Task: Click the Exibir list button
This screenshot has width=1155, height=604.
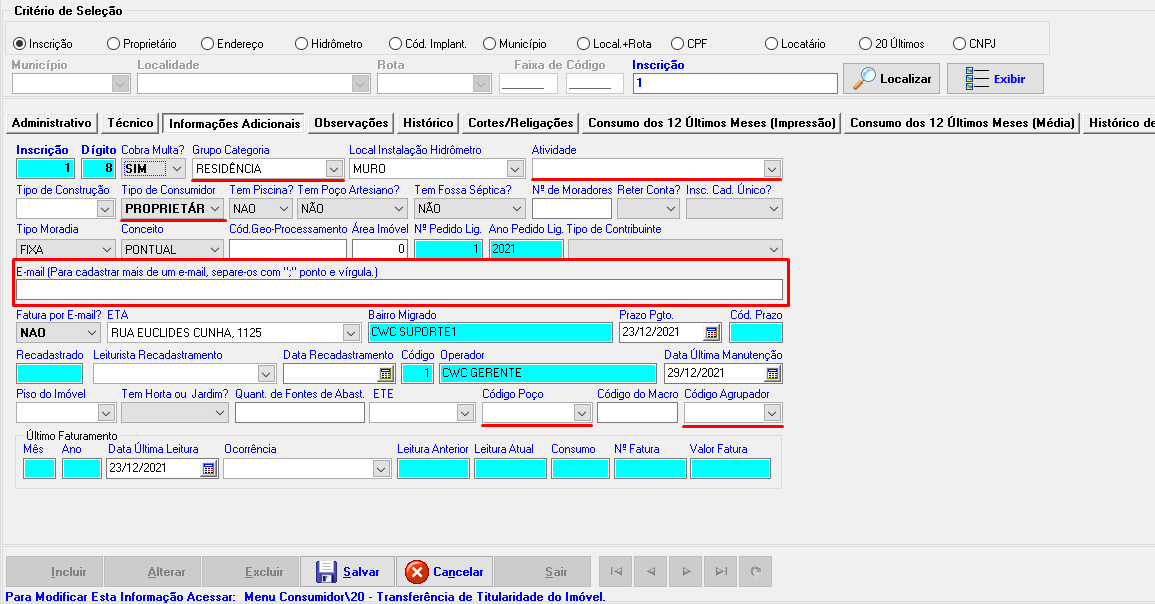Action: point(994,78)
